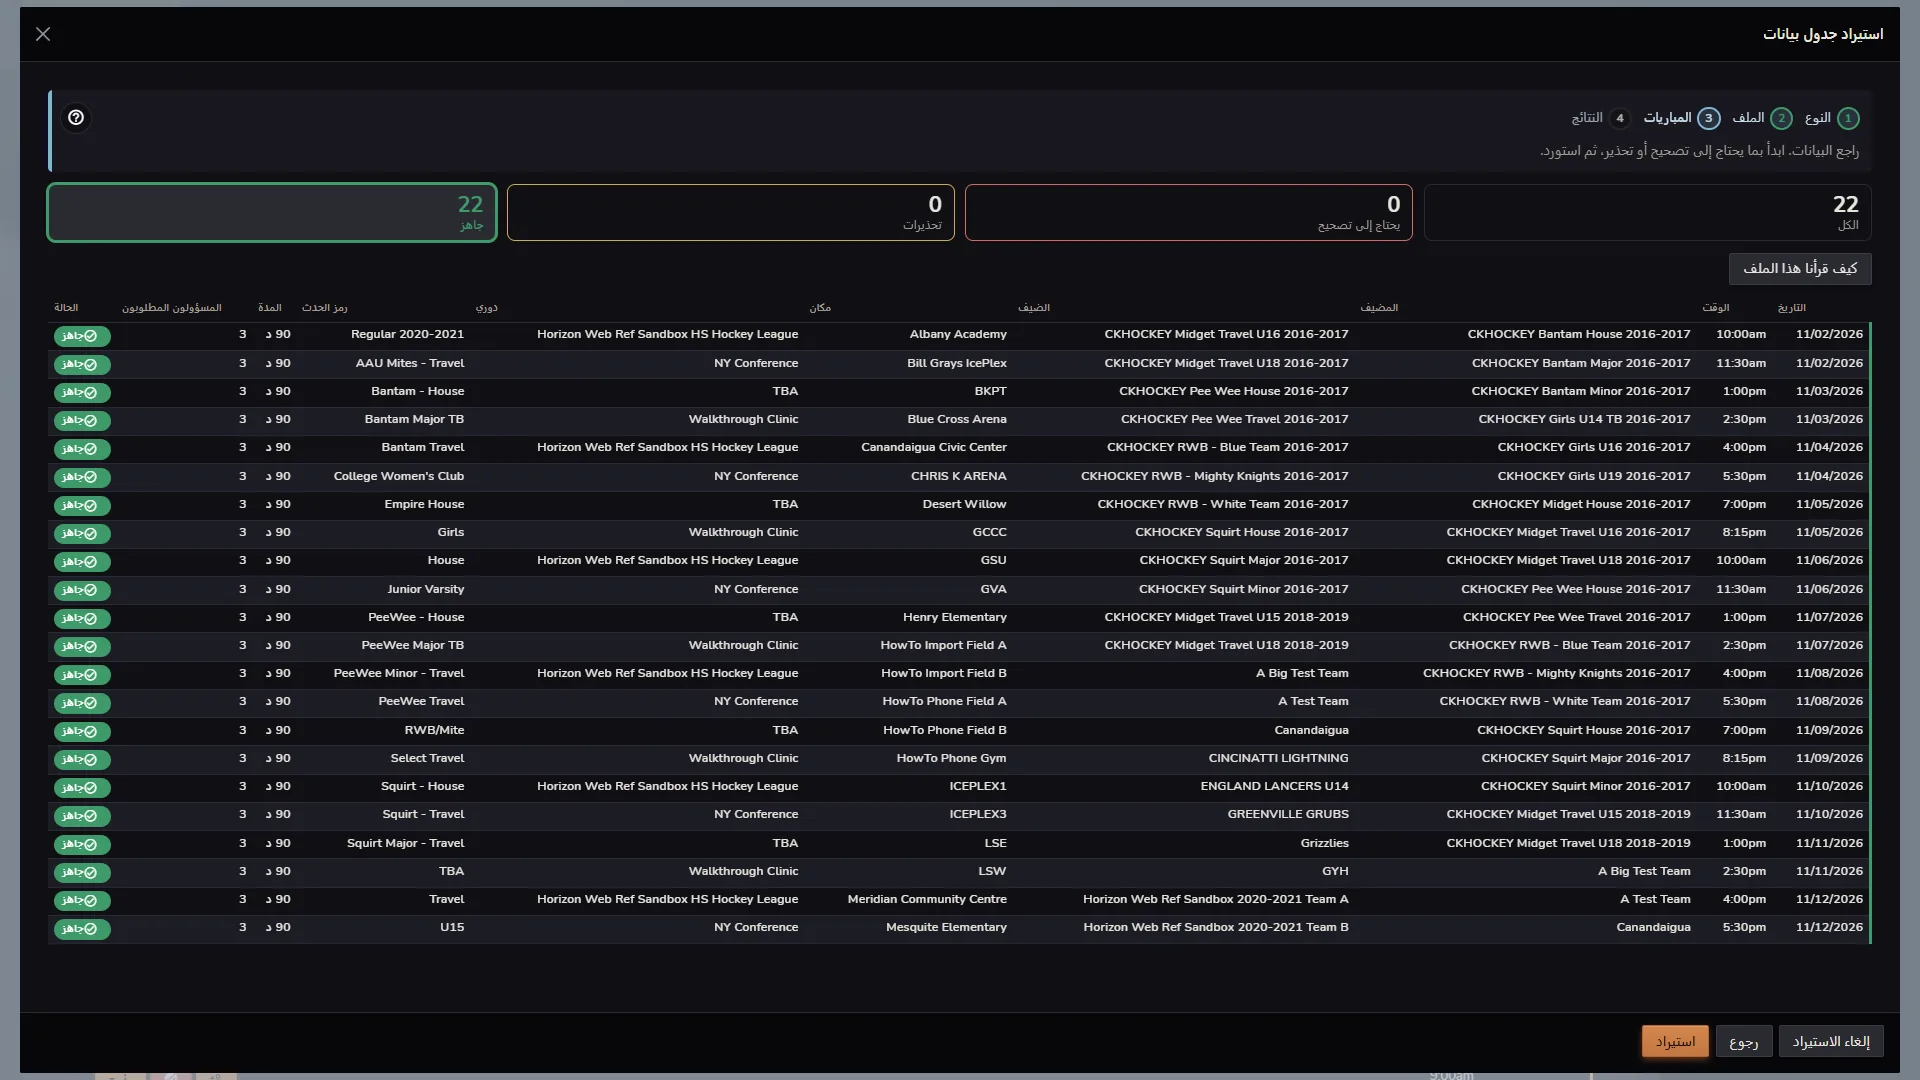This screenshot has width=1920, height=1080.
Task: Click إلغاء الاستيراد cancel button
Action: 1831,1041
